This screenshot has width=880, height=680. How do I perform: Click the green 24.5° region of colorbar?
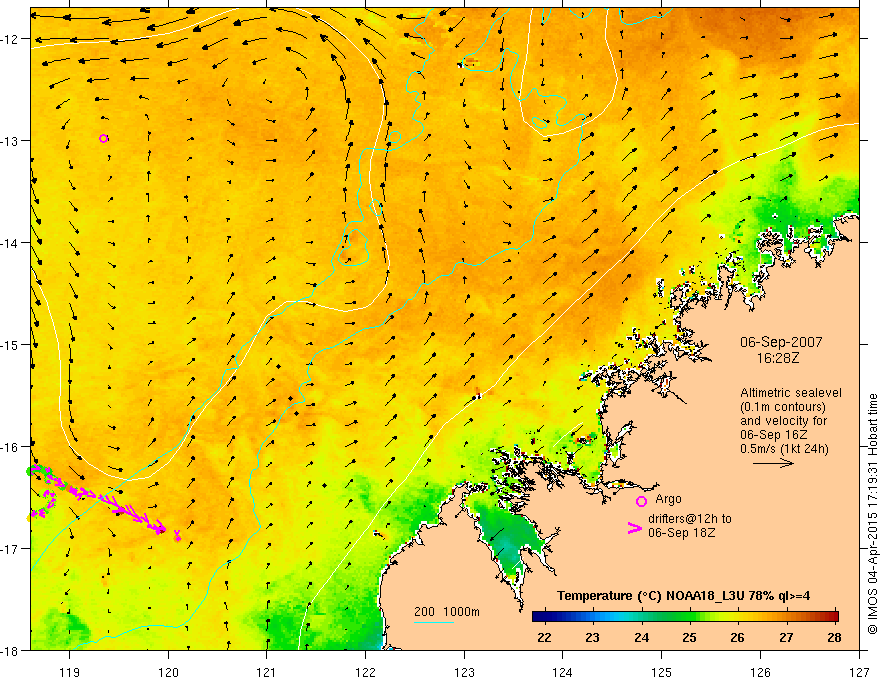click(x=666, y=617)
